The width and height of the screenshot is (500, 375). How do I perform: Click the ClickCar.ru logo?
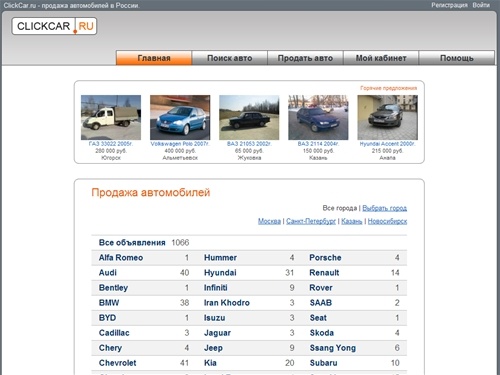54,26
